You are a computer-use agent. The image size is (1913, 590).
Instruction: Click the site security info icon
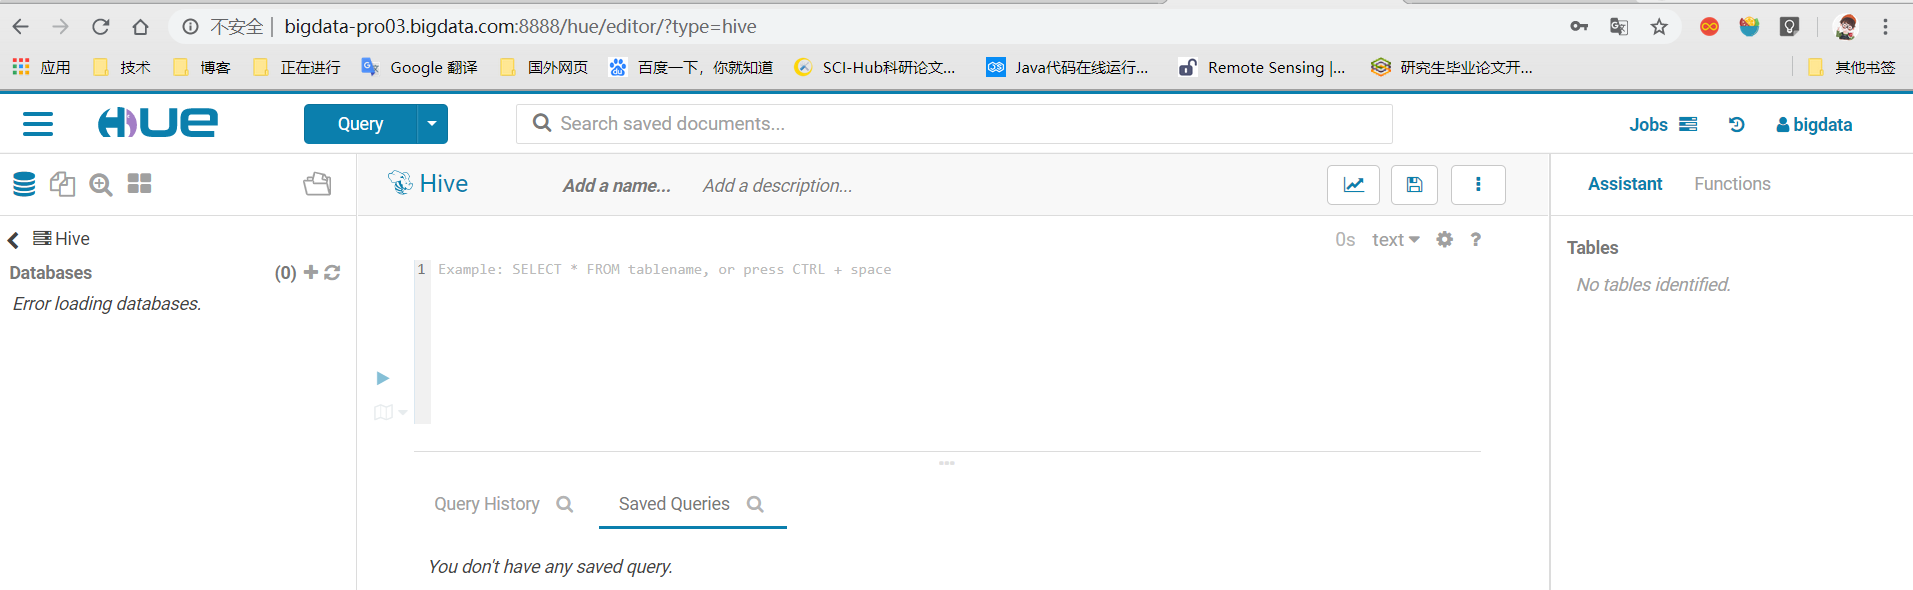190,27
